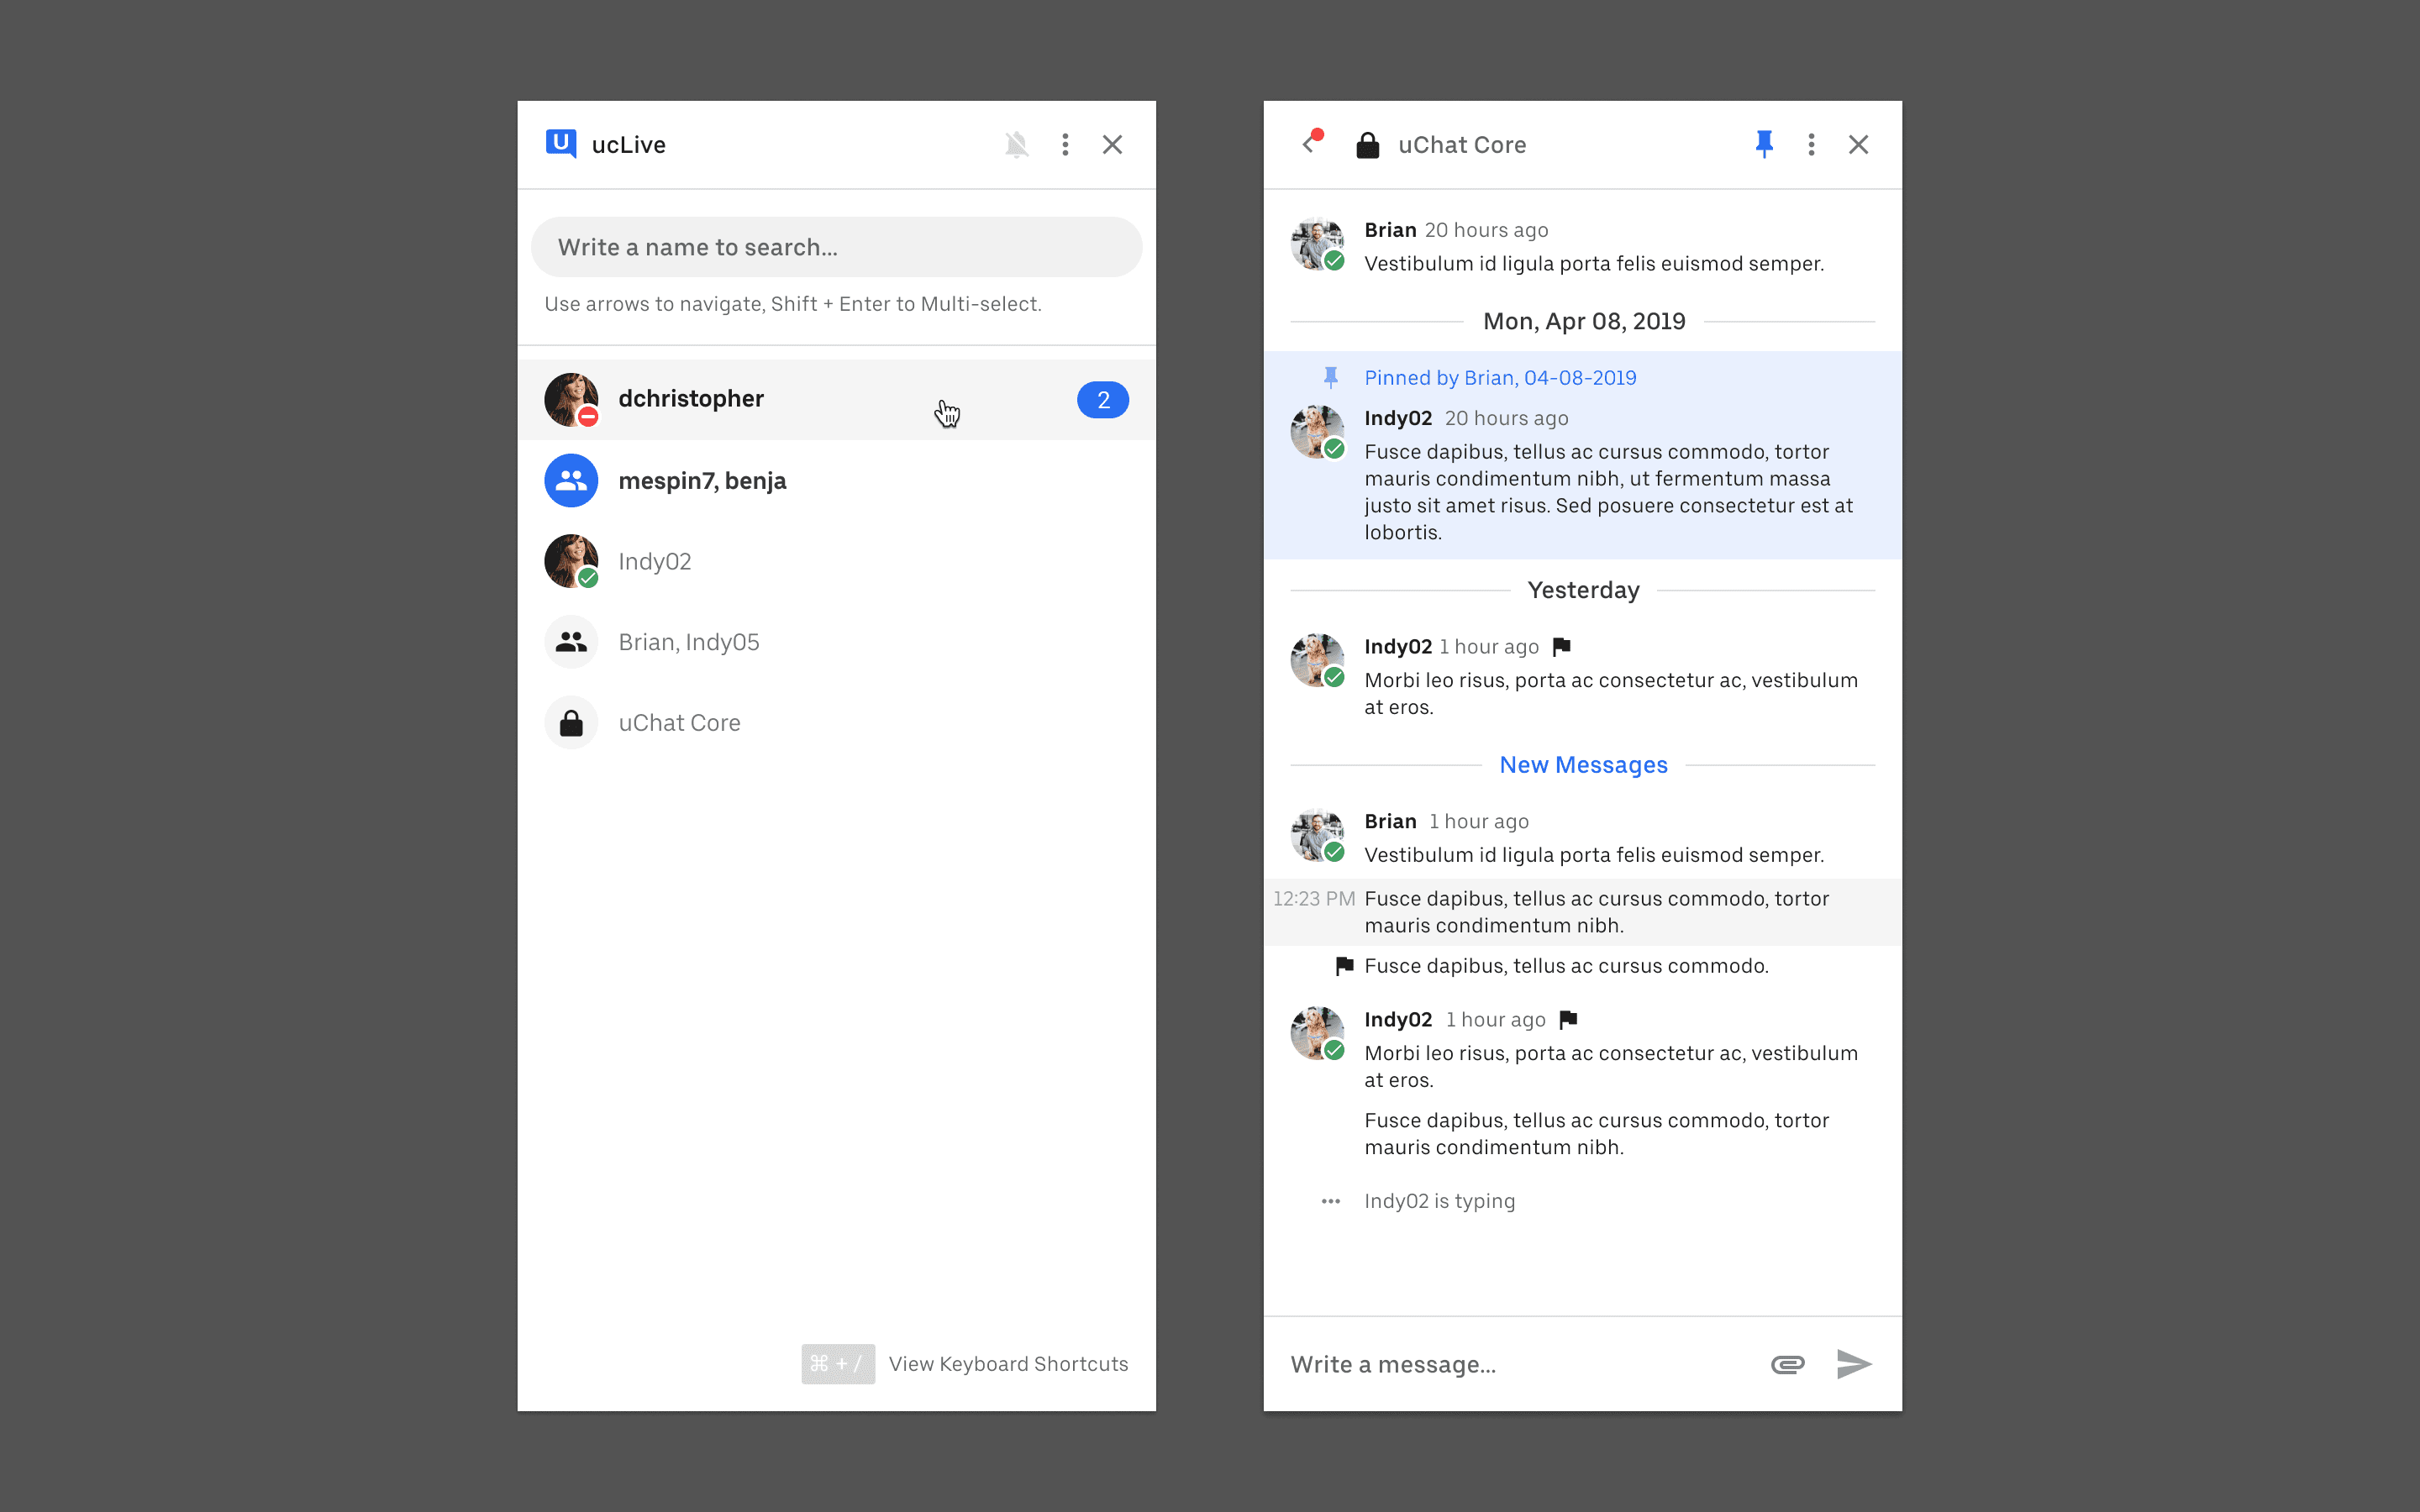This screenshot has height=1512, width=2420.
Task: Click '20 hours ago' on the pinned Indy02 message
Action: tap(1506, 418)
